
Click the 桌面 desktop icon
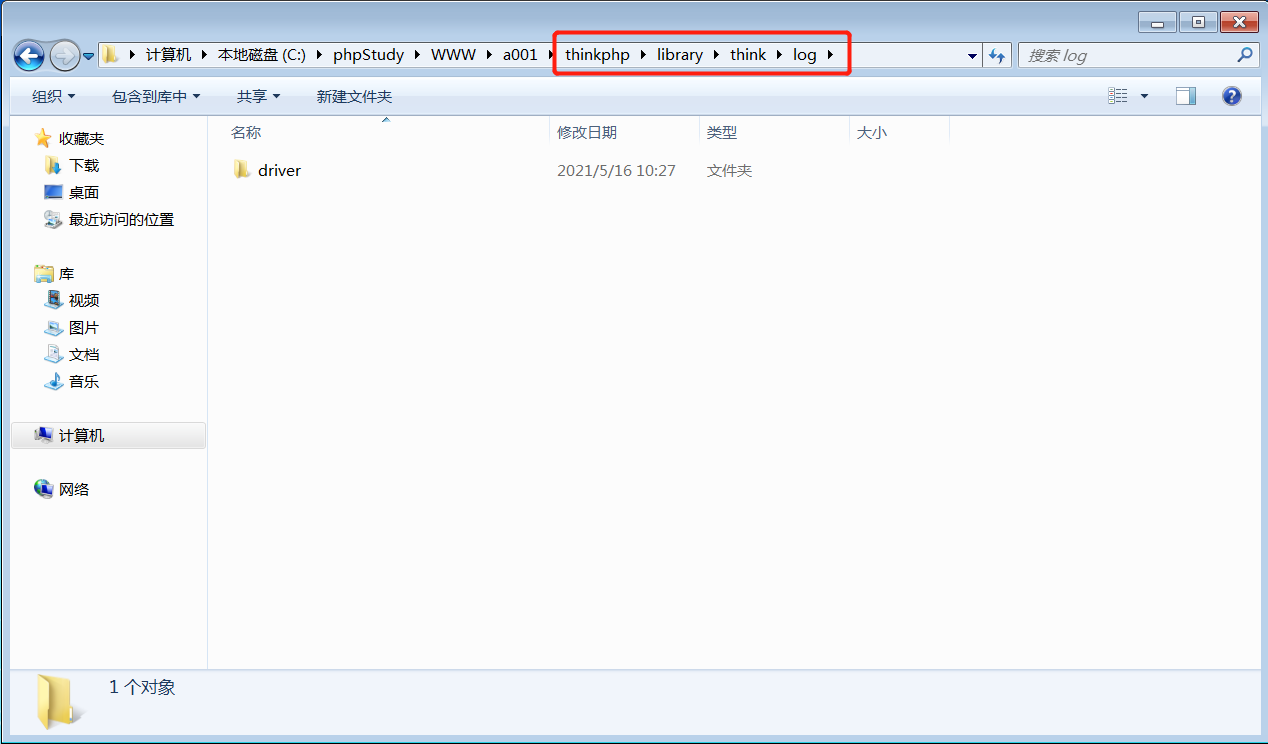click(53, 192)
